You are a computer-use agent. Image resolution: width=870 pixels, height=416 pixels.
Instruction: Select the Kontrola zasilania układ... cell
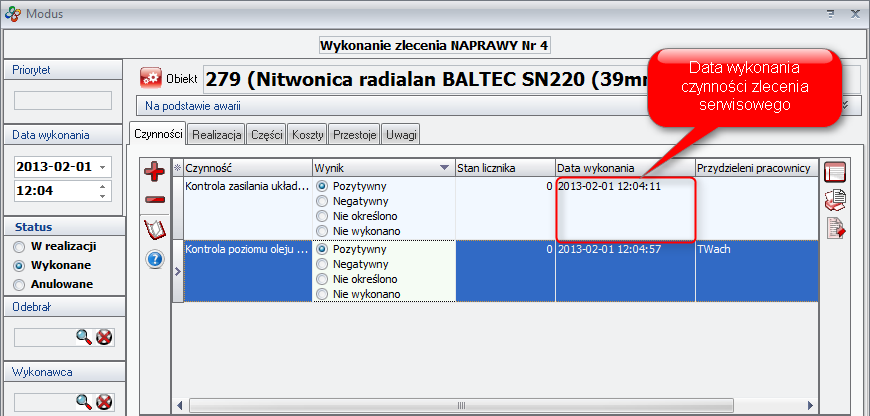click(x=248, y=209)
